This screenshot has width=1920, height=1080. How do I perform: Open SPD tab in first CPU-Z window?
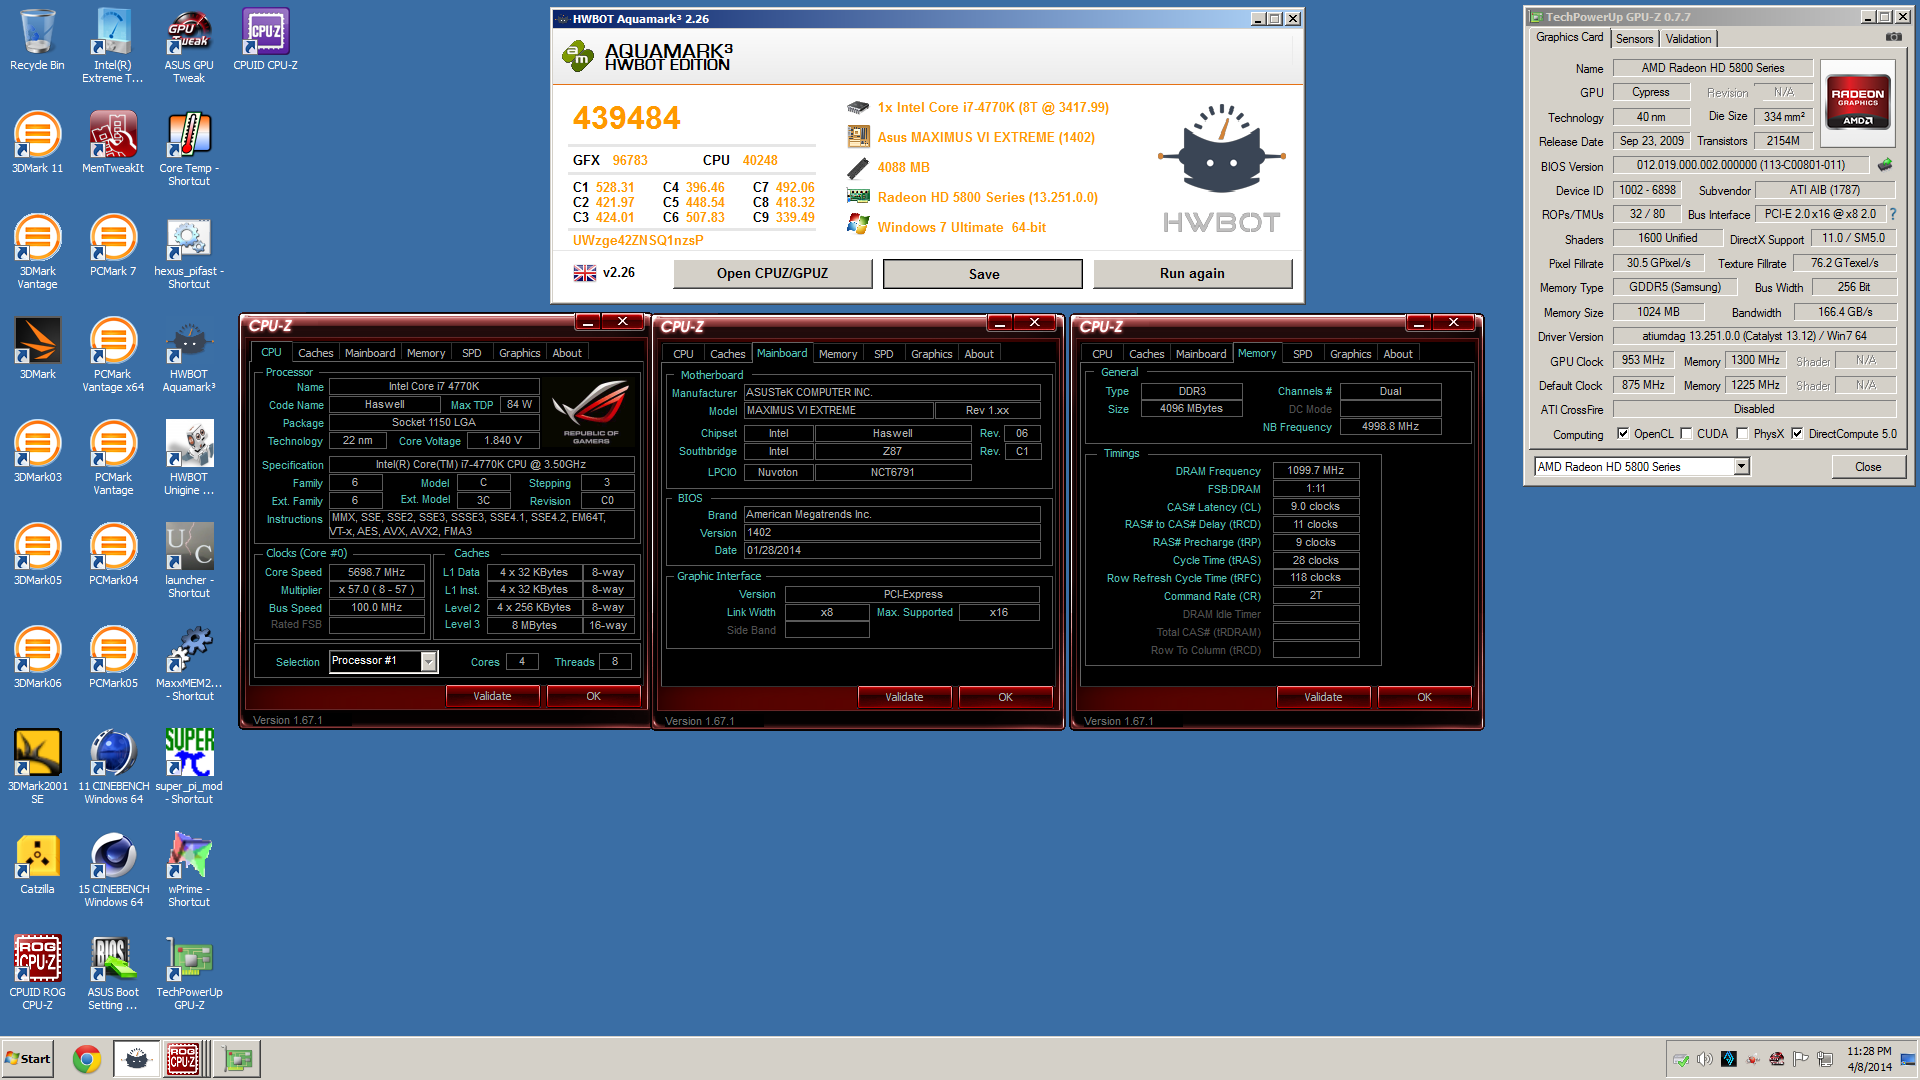pos(471,353)
